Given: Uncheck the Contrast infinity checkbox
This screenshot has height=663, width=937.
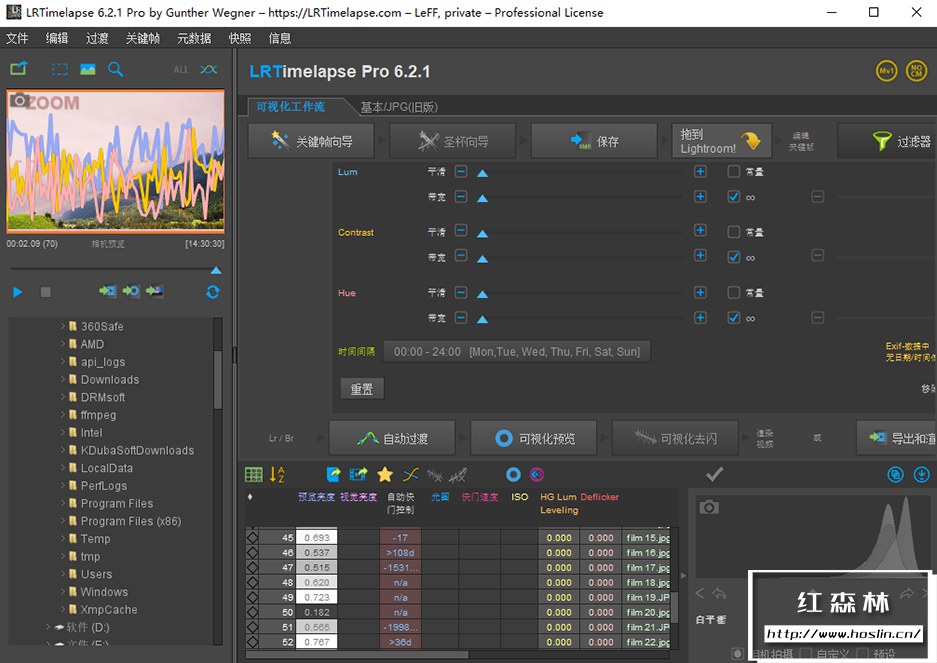Looking at the screenshot, I should pyautogui.click(x=734, y=257).
